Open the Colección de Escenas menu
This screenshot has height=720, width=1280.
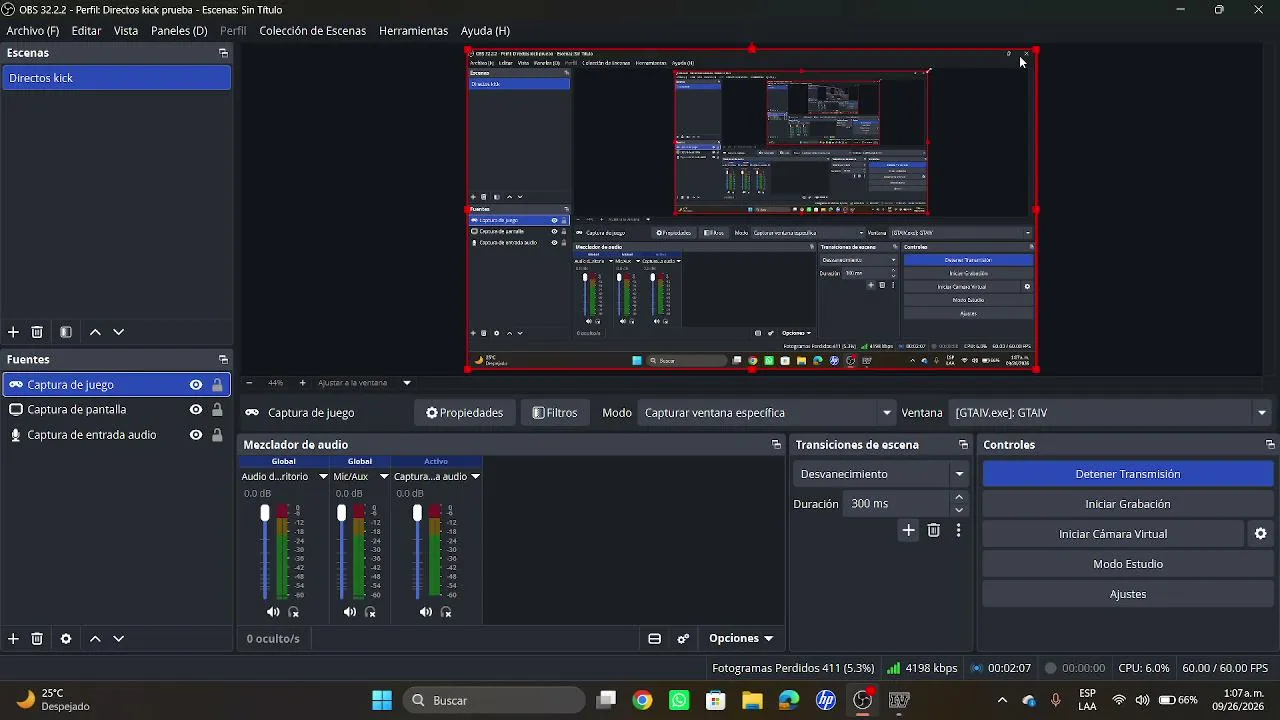coord(312,31)
